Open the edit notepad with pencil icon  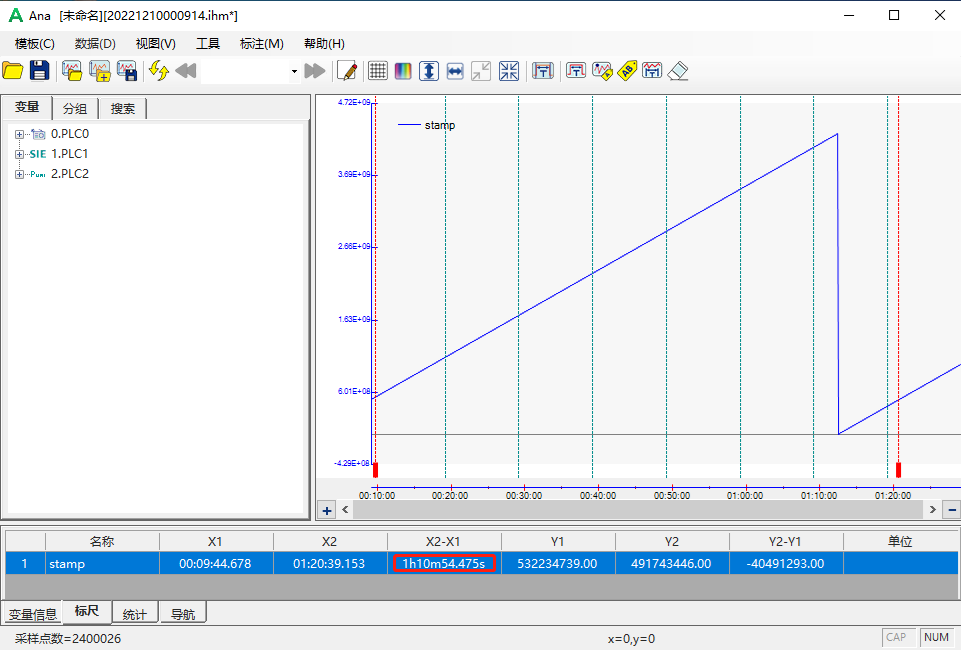347,71
